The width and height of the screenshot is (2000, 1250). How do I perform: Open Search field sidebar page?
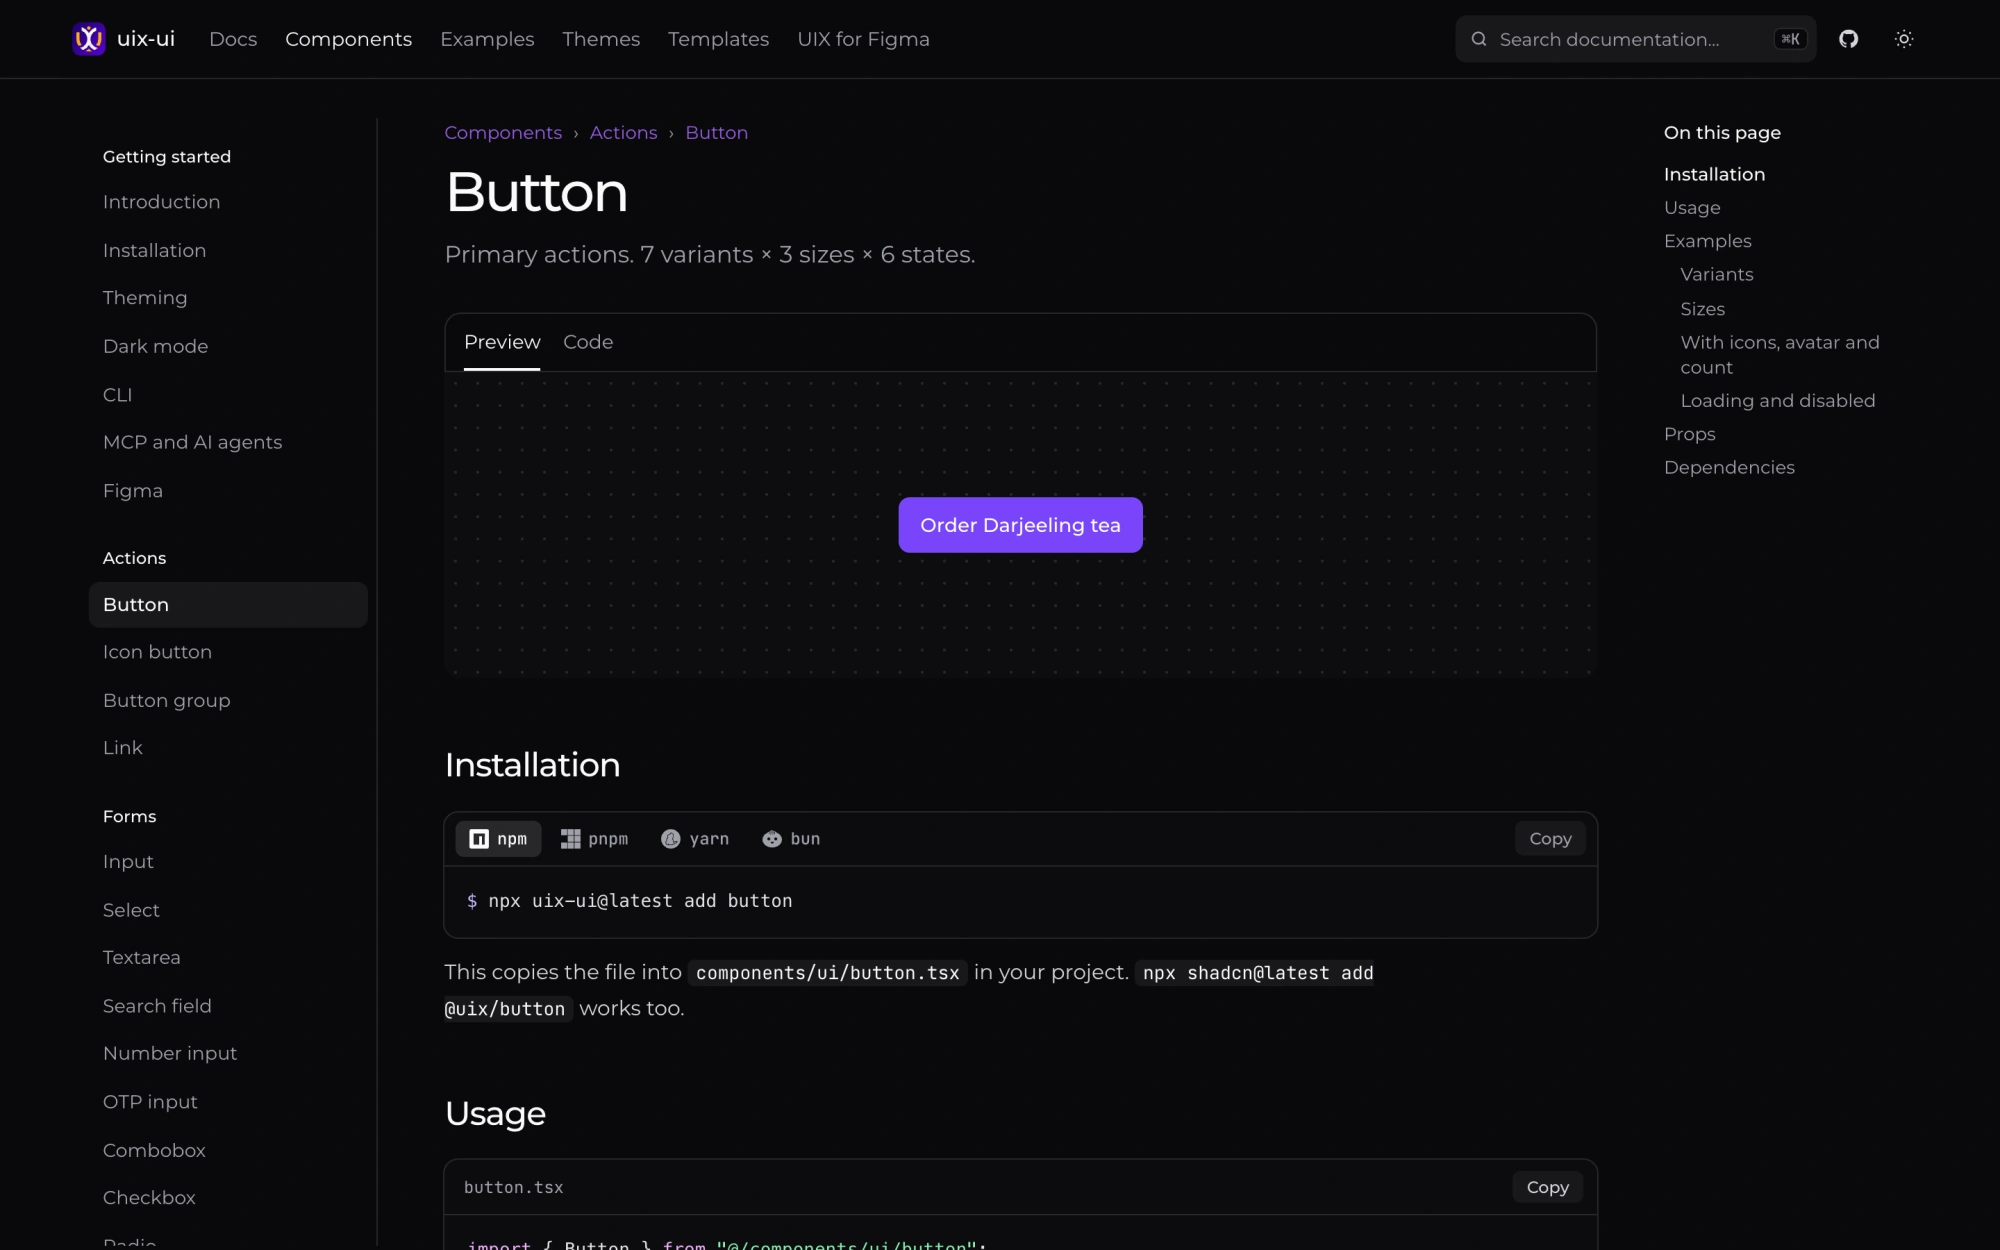point(157,1006)
